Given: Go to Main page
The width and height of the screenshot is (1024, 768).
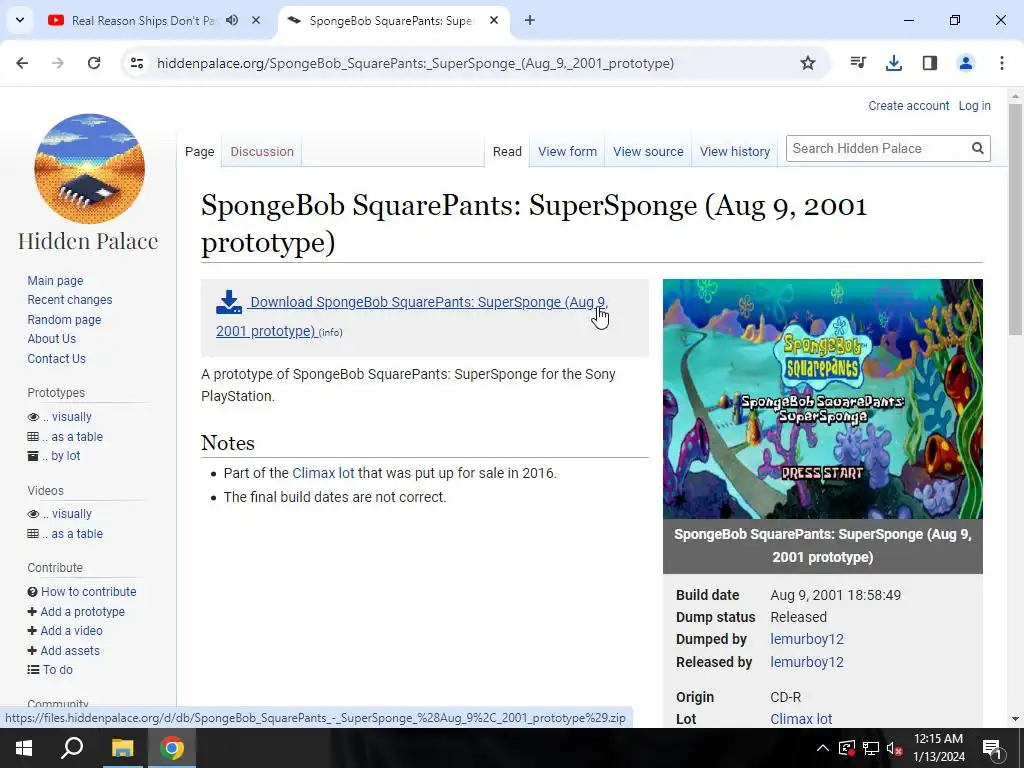Looking at the screenshot, I should pos(56,280).
